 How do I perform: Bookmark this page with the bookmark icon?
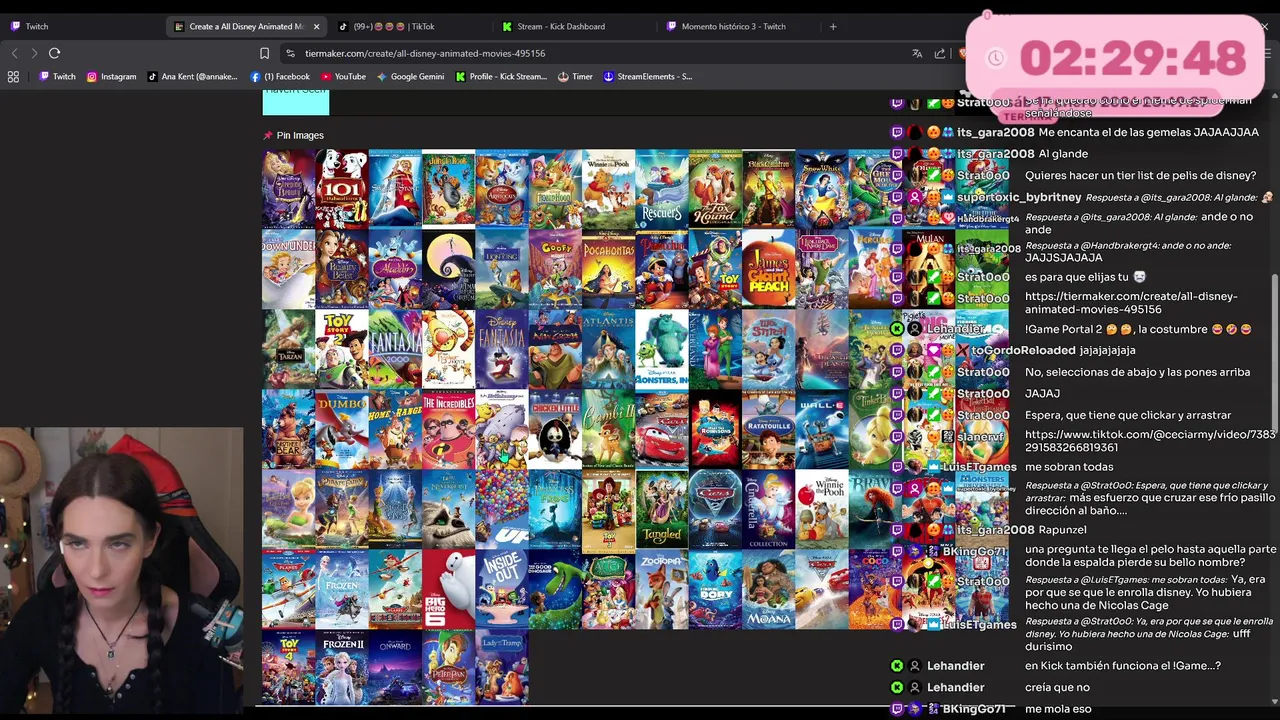264,53
